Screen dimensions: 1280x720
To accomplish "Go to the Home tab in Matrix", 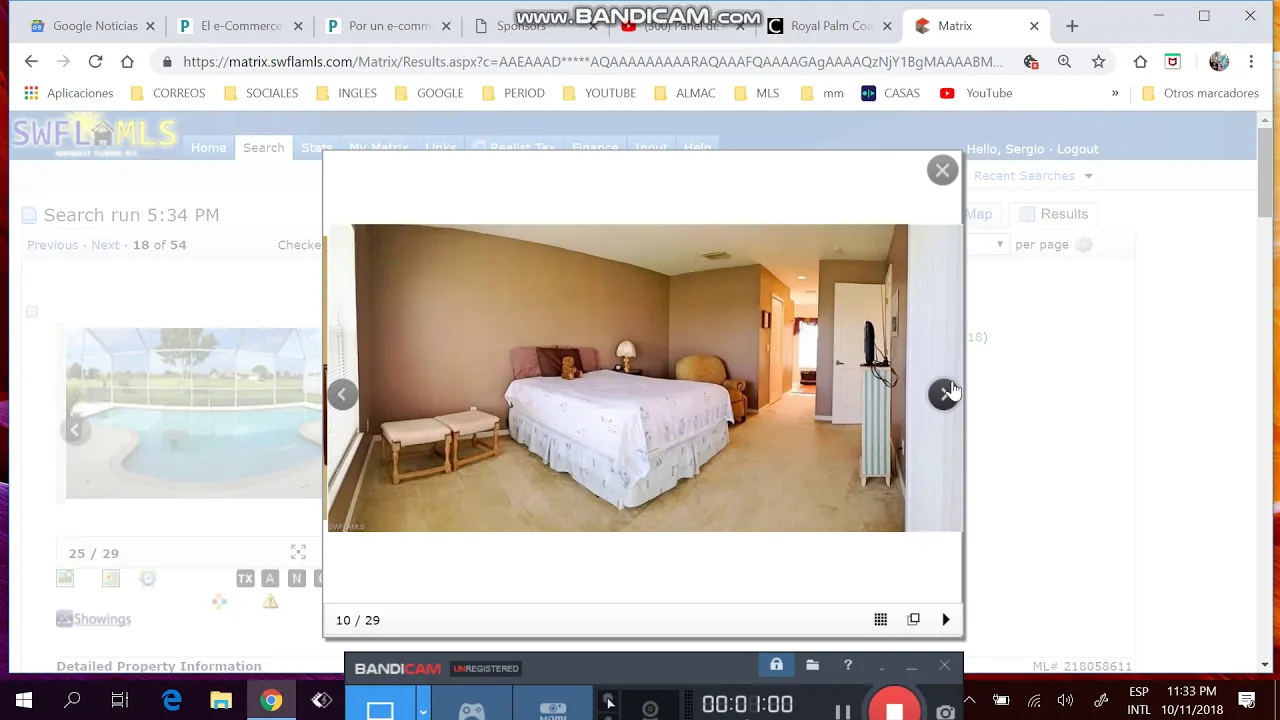I will coord(208,148).
